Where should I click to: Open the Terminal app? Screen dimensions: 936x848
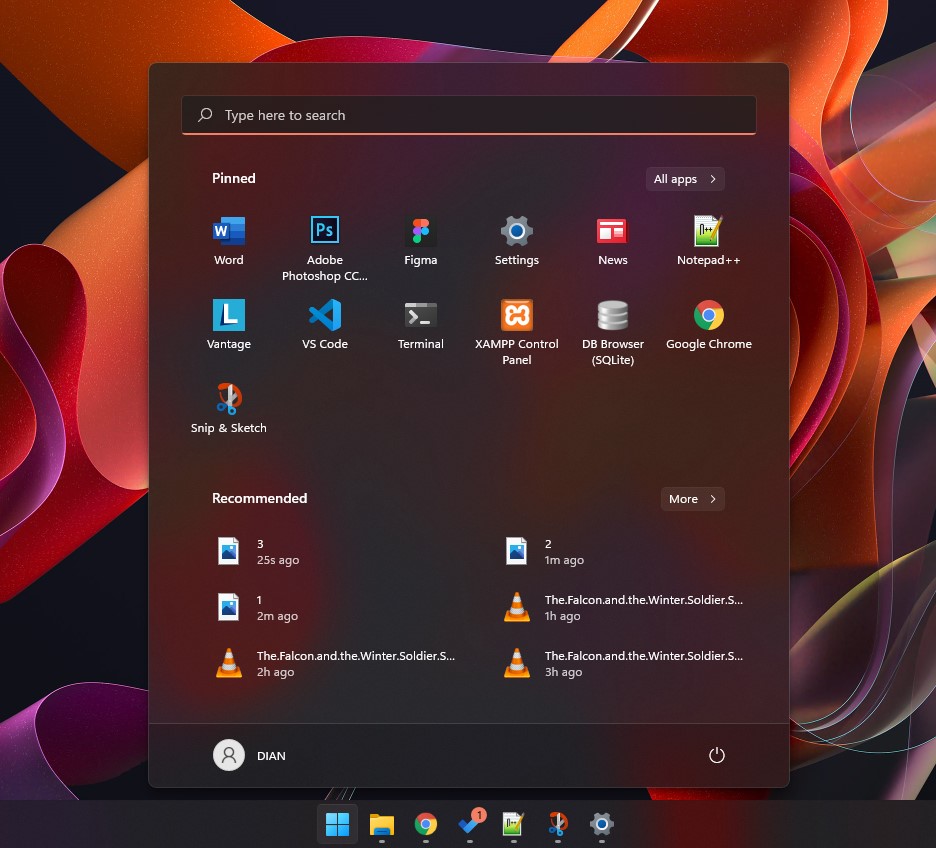tap(420, 324)
